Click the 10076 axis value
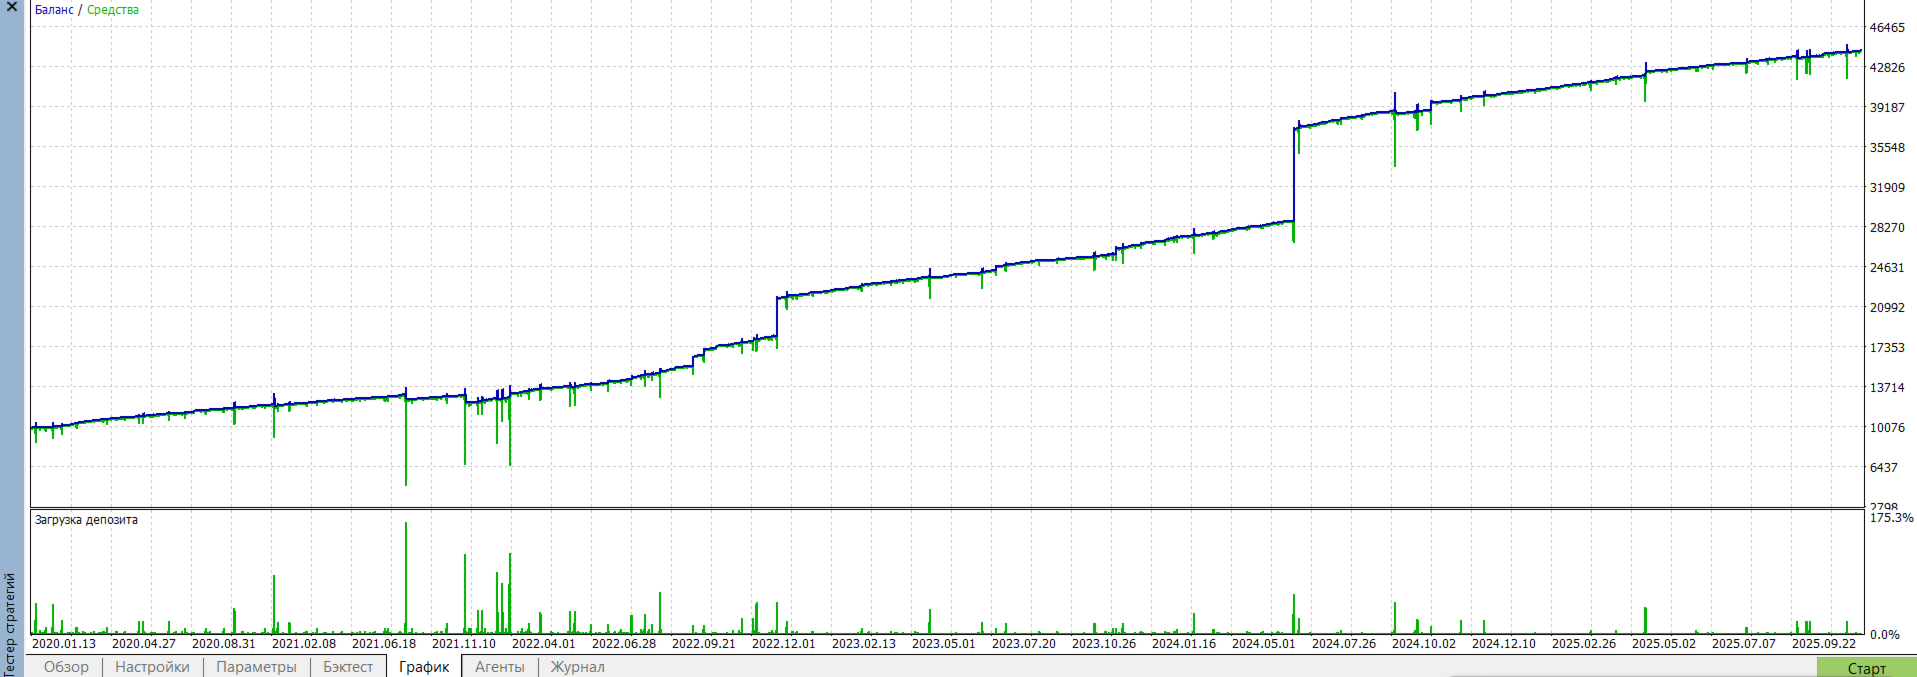1917x677 pixels. (1887, 428)
